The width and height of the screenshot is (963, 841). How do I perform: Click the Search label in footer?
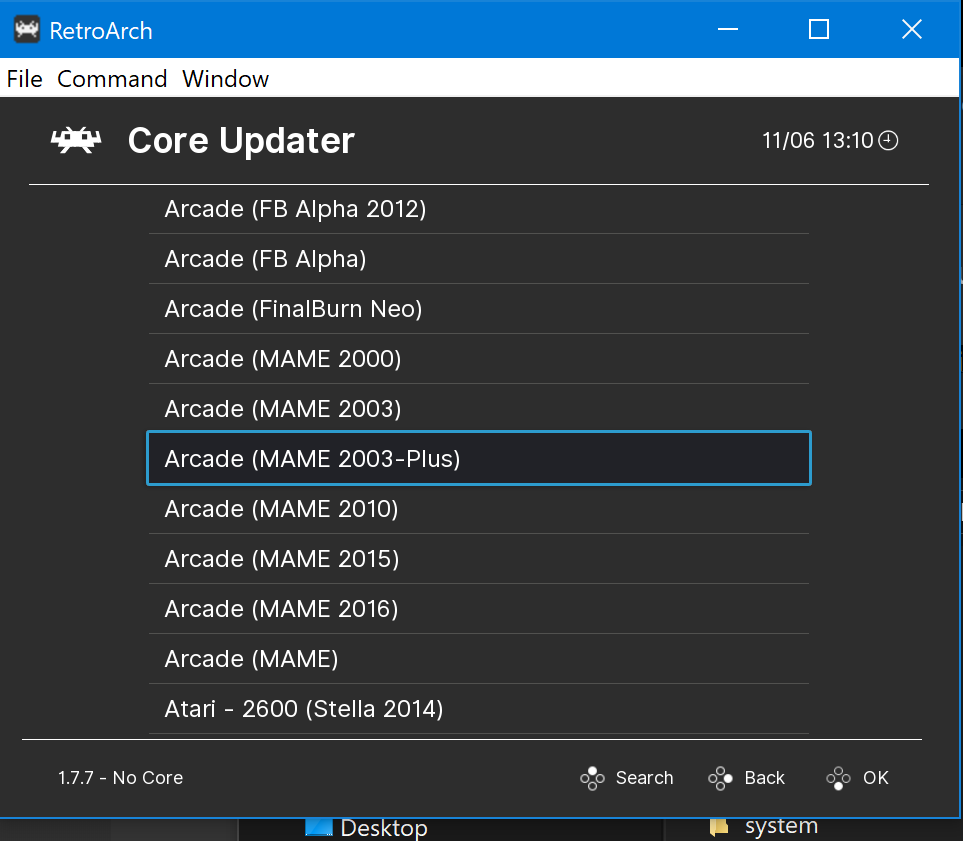click(644, 778)
